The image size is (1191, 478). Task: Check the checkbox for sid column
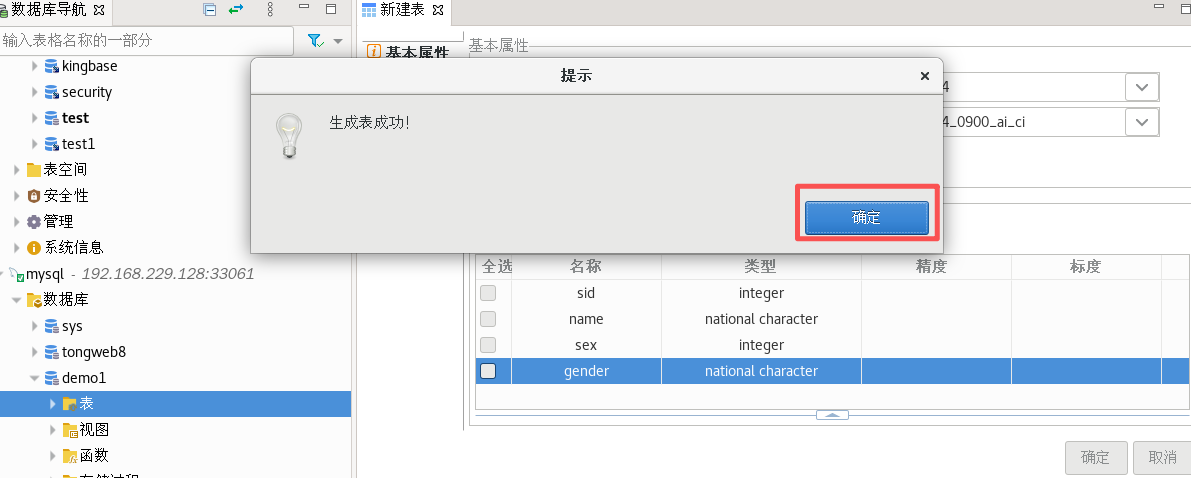488,293
